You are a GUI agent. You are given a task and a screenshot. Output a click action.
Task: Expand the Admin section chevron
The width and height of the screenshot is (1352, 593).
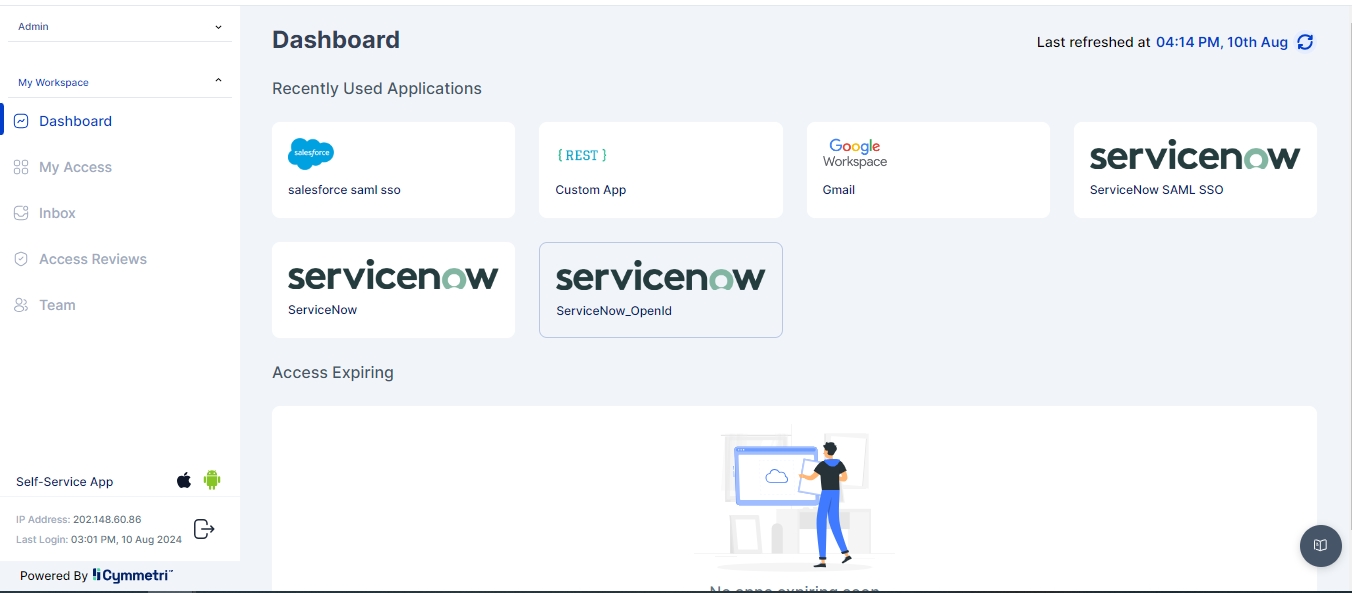point(218,27)
